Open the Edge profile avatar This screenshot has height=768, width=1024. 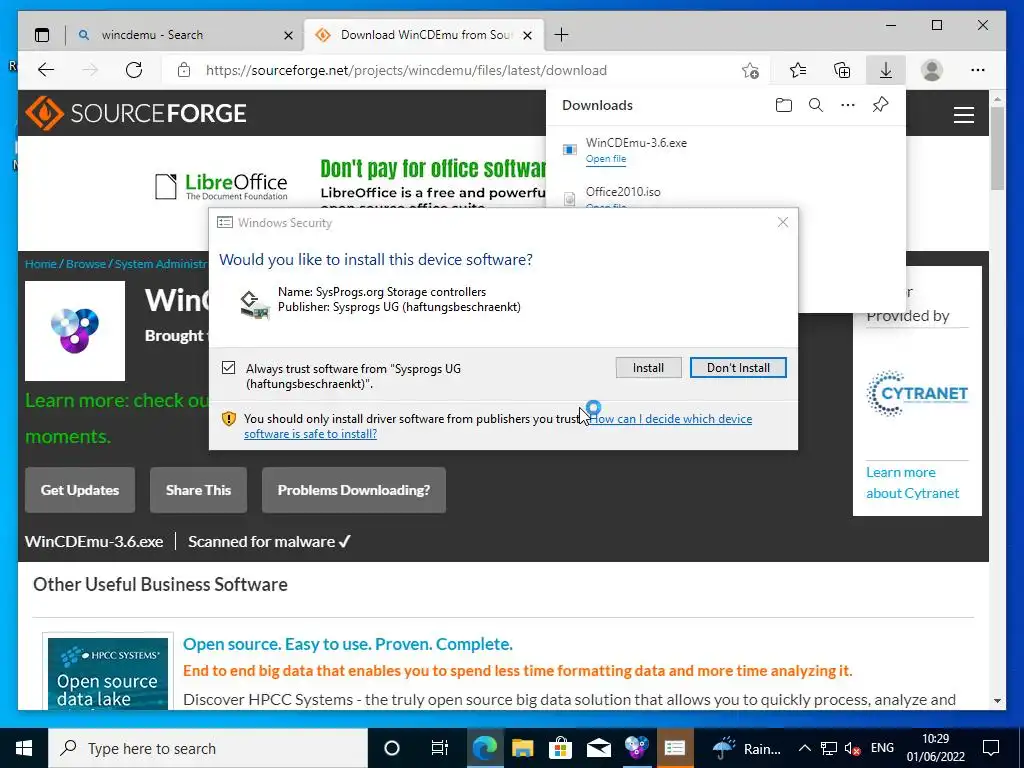(932, 70)
